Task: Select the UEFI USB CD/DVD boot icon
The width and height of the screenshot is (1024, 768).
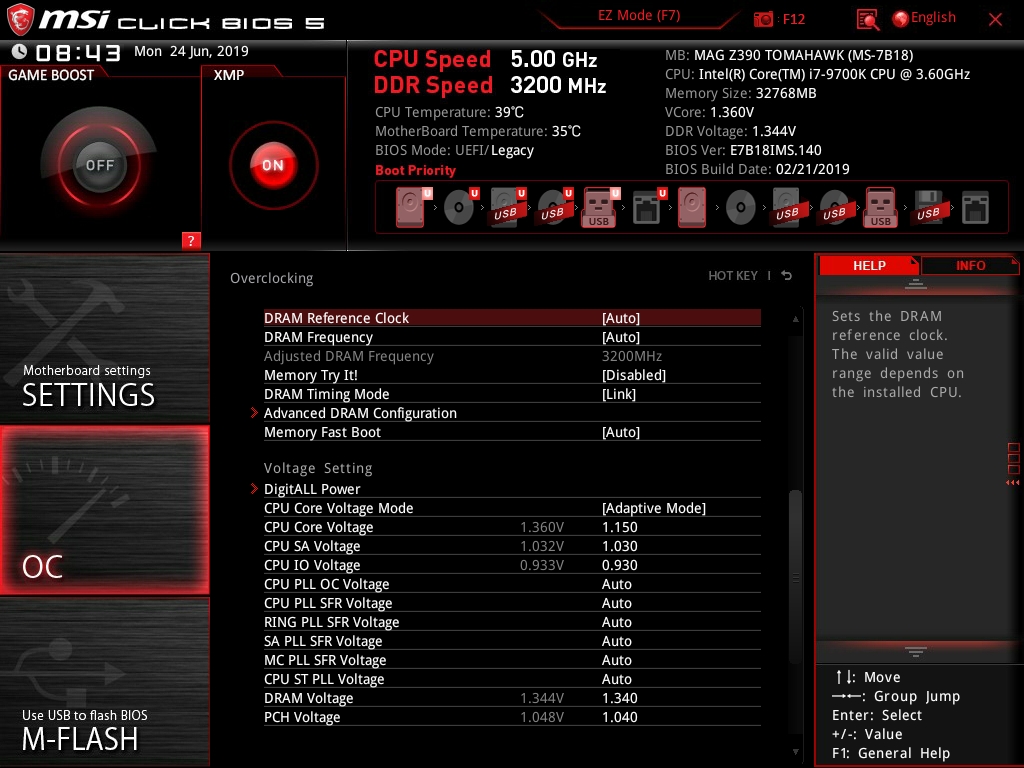Action: (554, 208)
